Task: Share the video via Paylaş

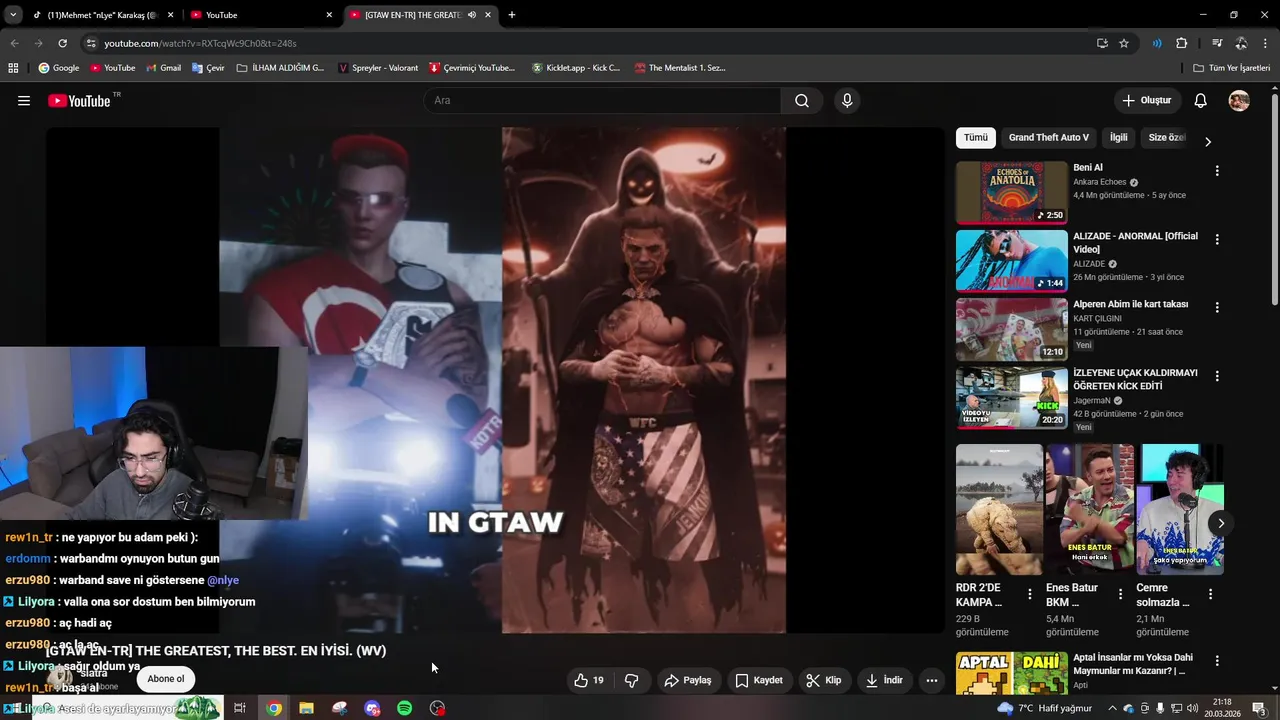Action: pyautogui.click(x=688, y=680)
